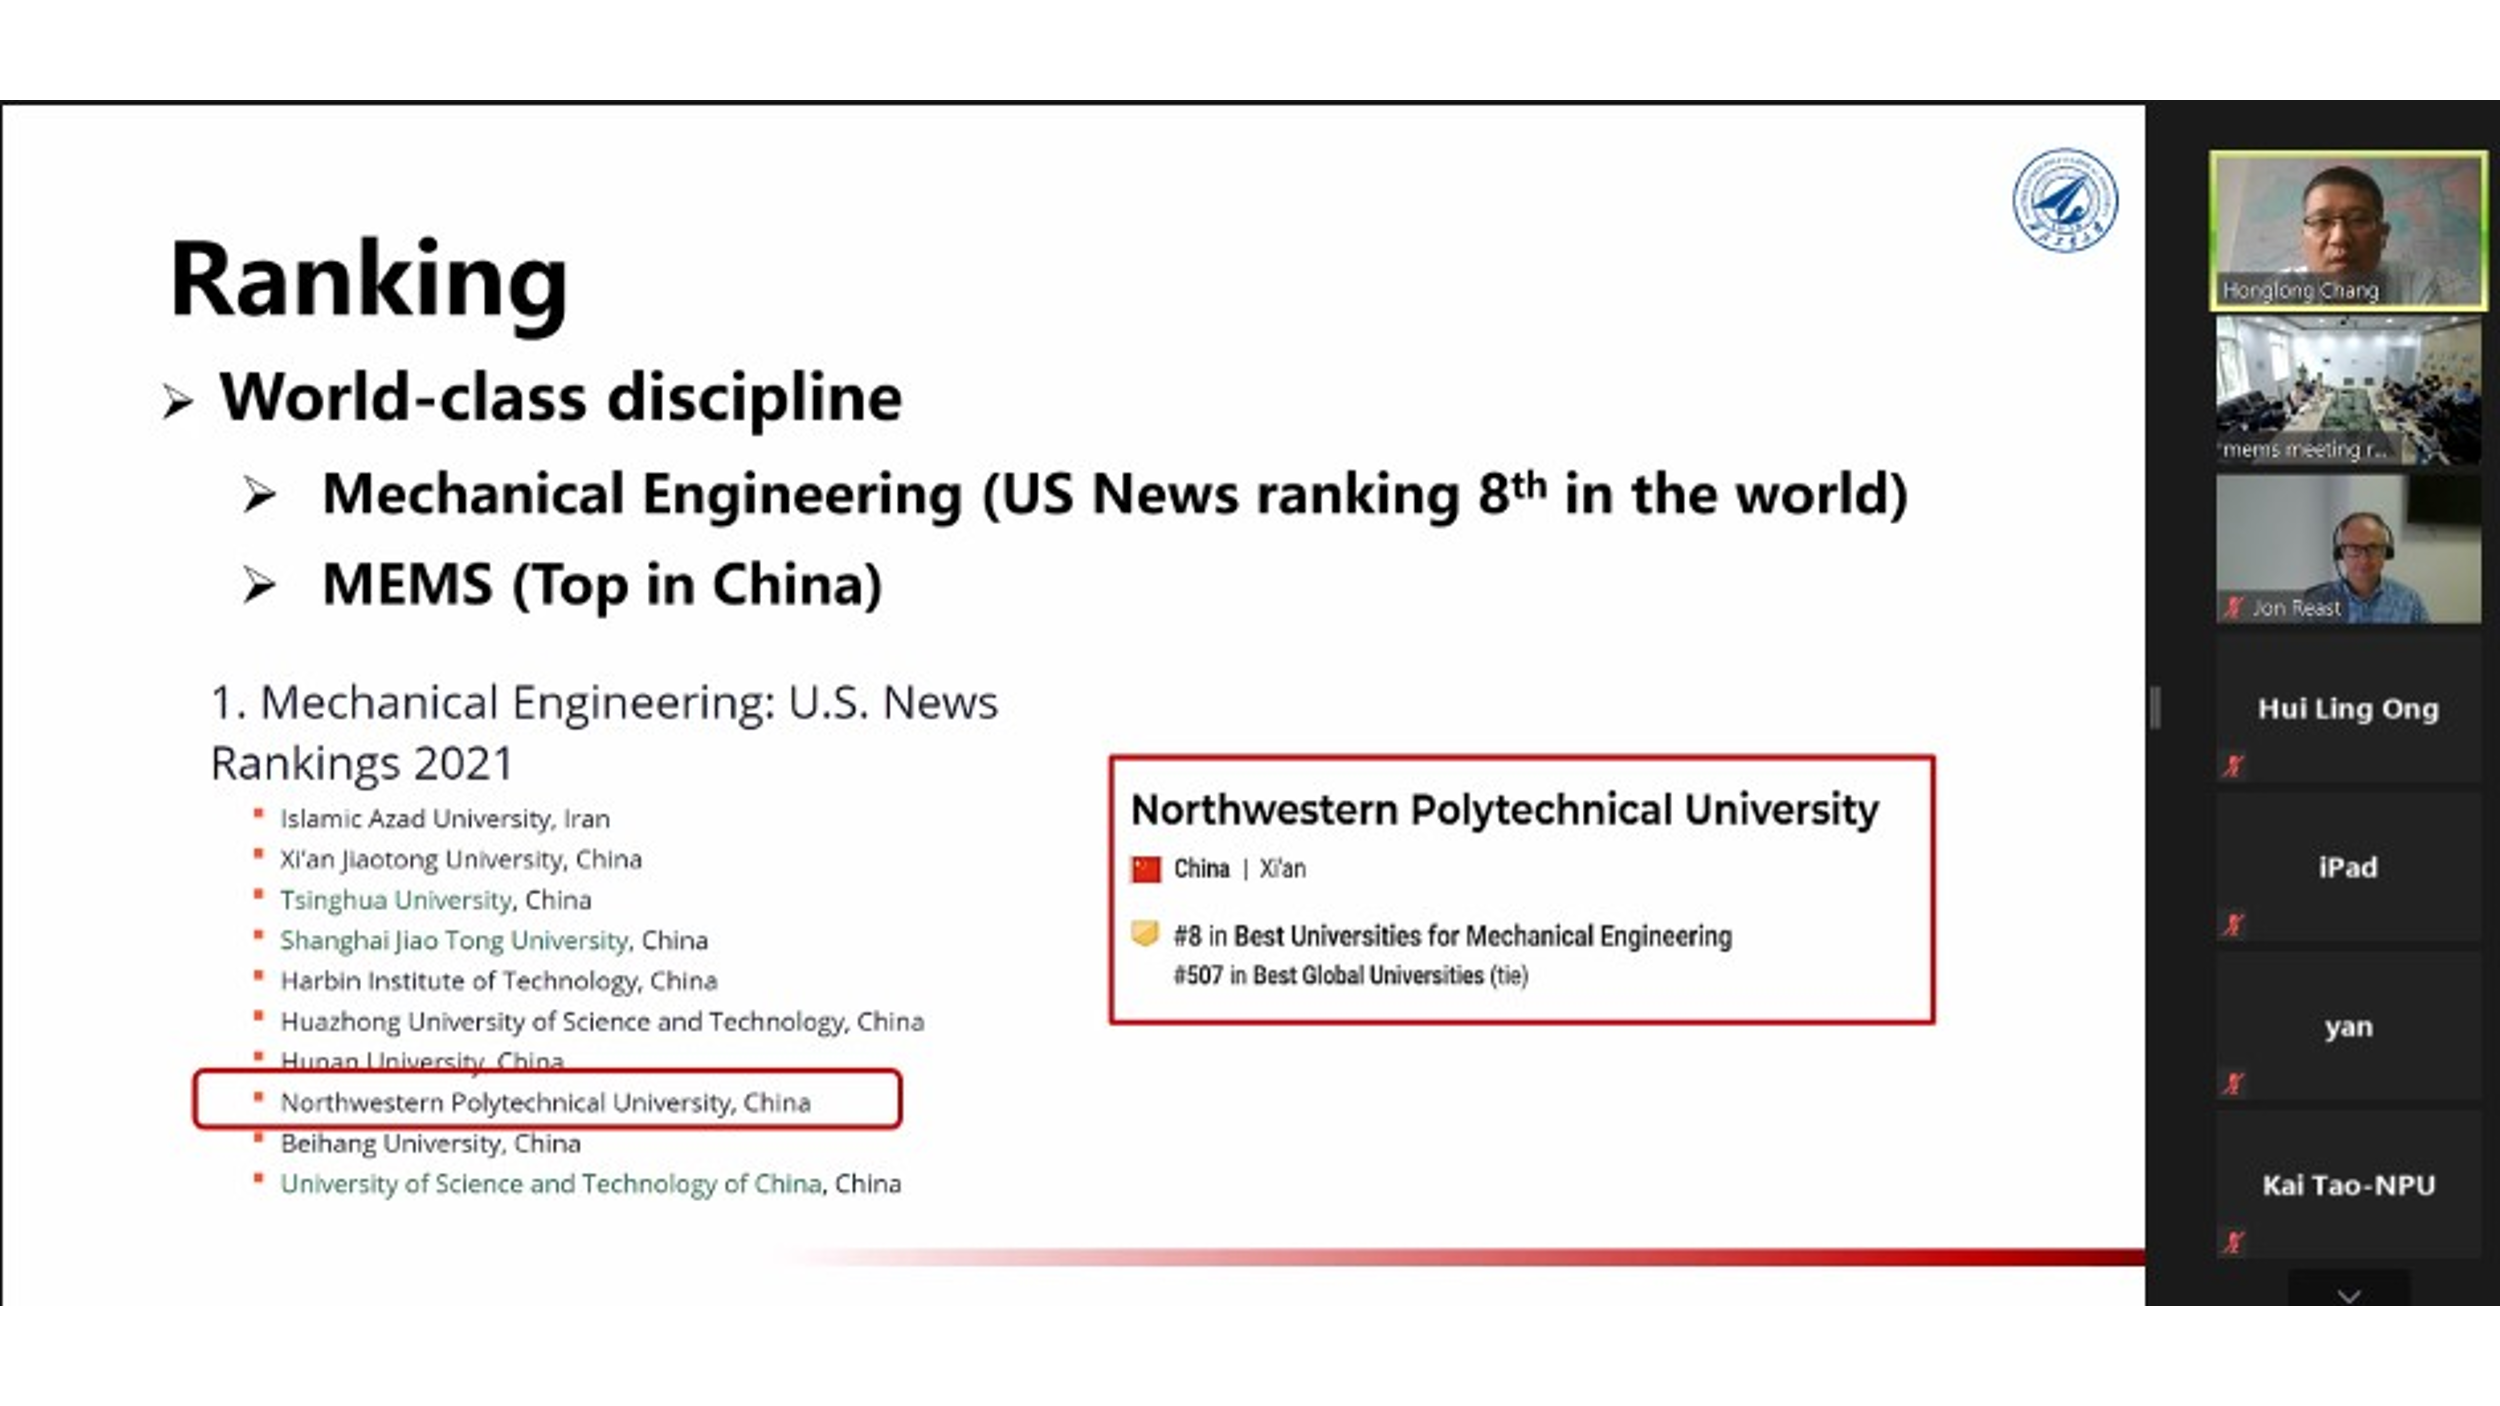Open University of Science and Technology of China link
This screenshot has height=1406, width=2500.
[550, 1184]
